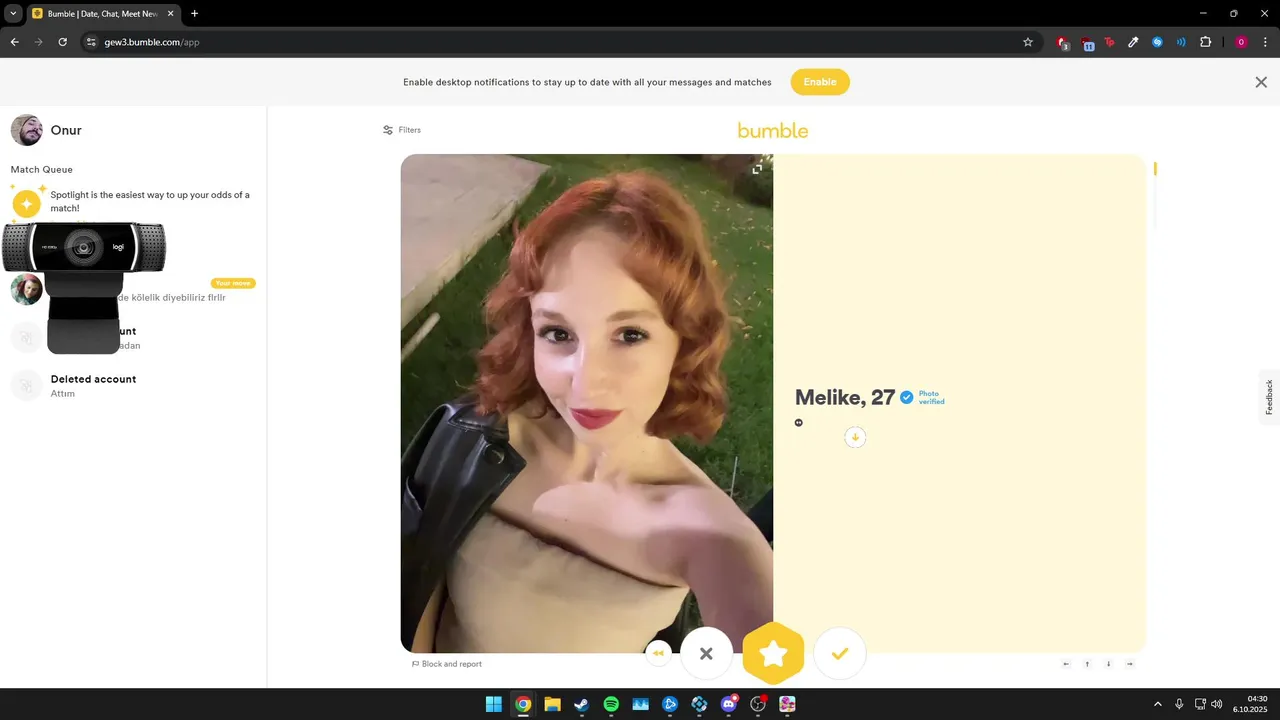Open the Chrome profile avatar menu
1280x720 pixels.
tap(1241, 42)
